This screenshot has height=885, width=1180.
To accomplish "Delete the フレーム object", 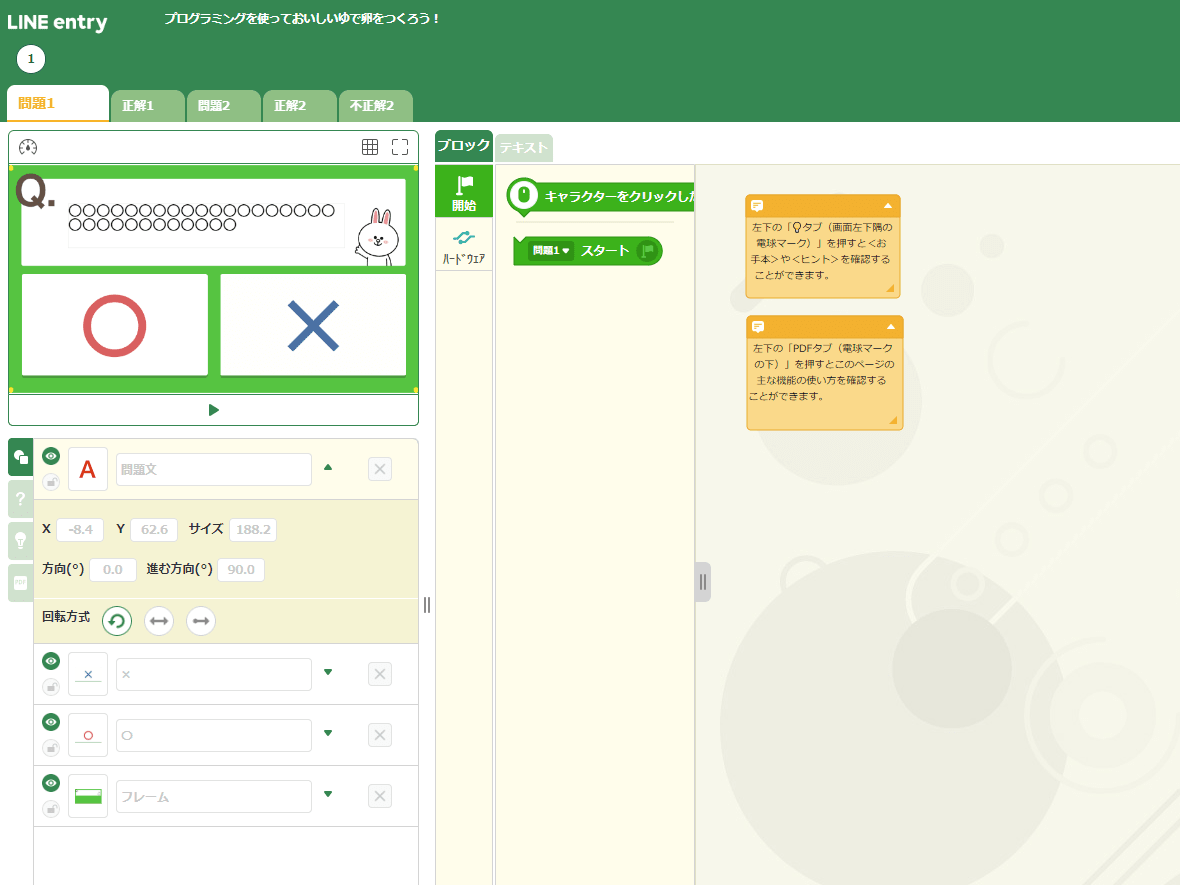I will tap(380, 796).
